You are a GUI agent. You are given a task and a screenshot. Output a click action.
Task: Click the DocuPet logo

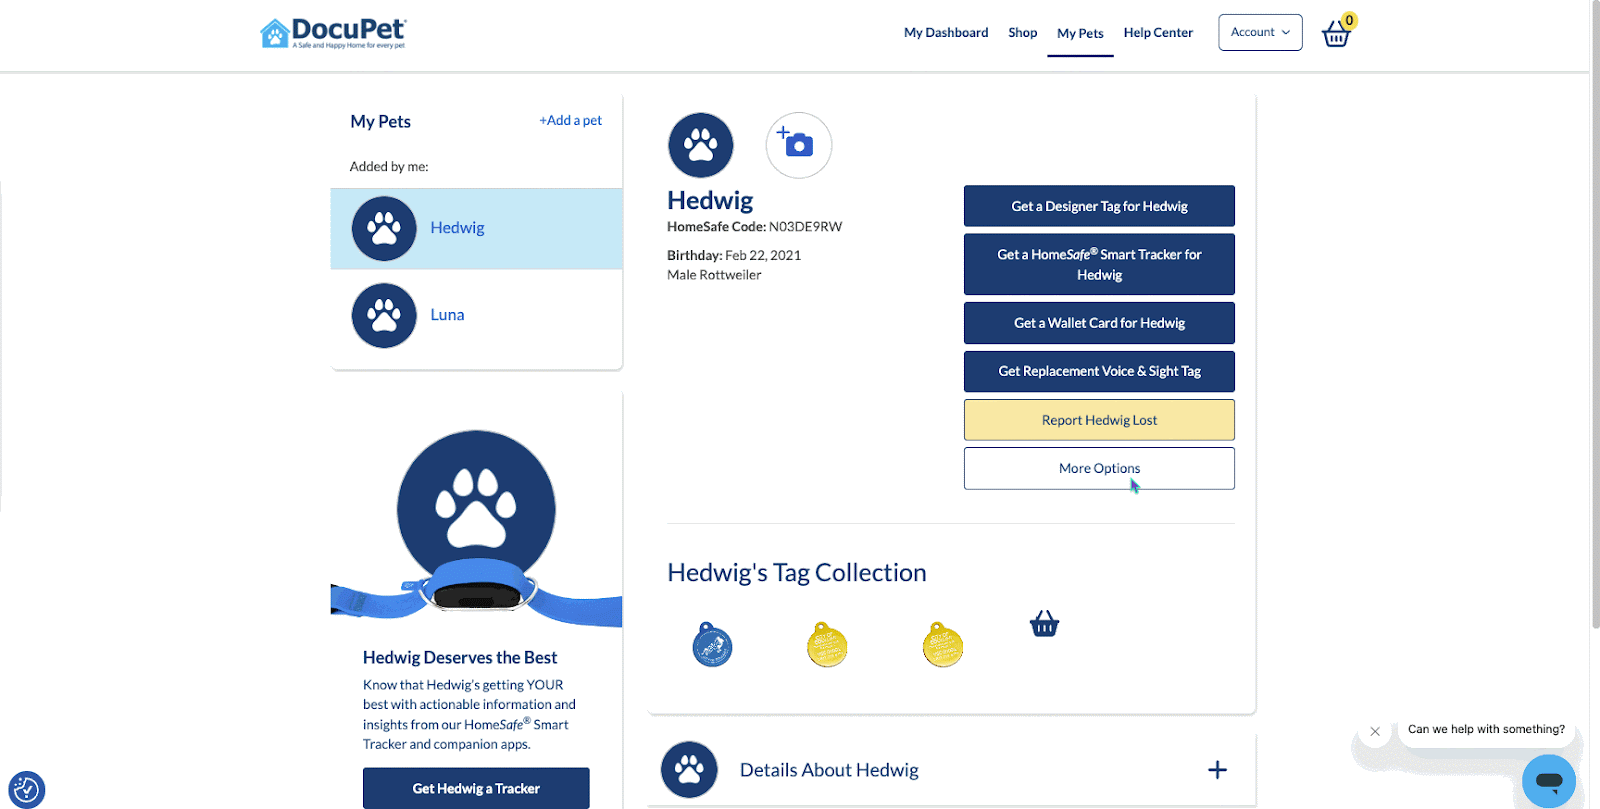tap(333, 33)
